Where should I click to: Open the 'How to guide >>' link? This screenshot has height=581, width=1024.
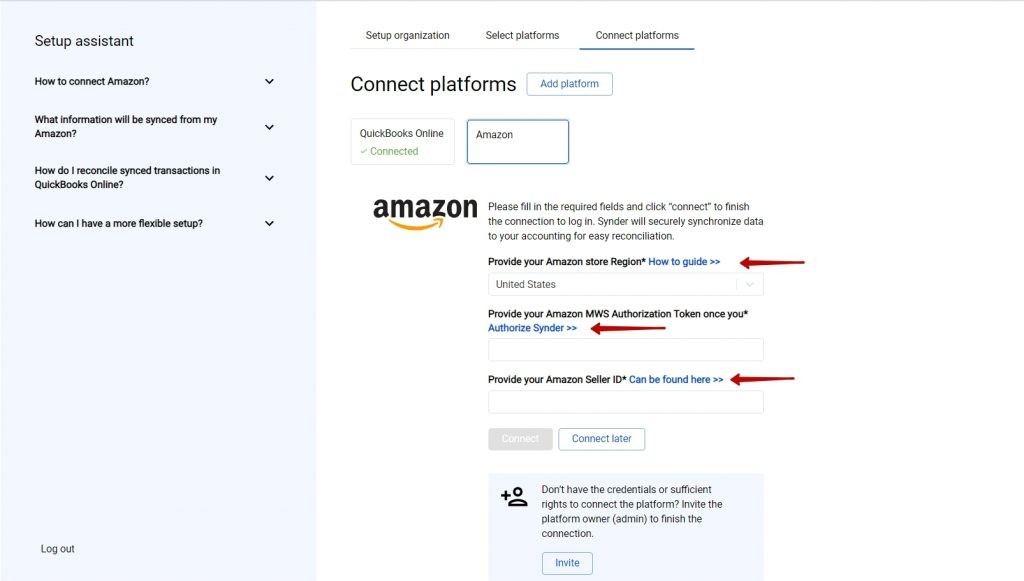684,262
